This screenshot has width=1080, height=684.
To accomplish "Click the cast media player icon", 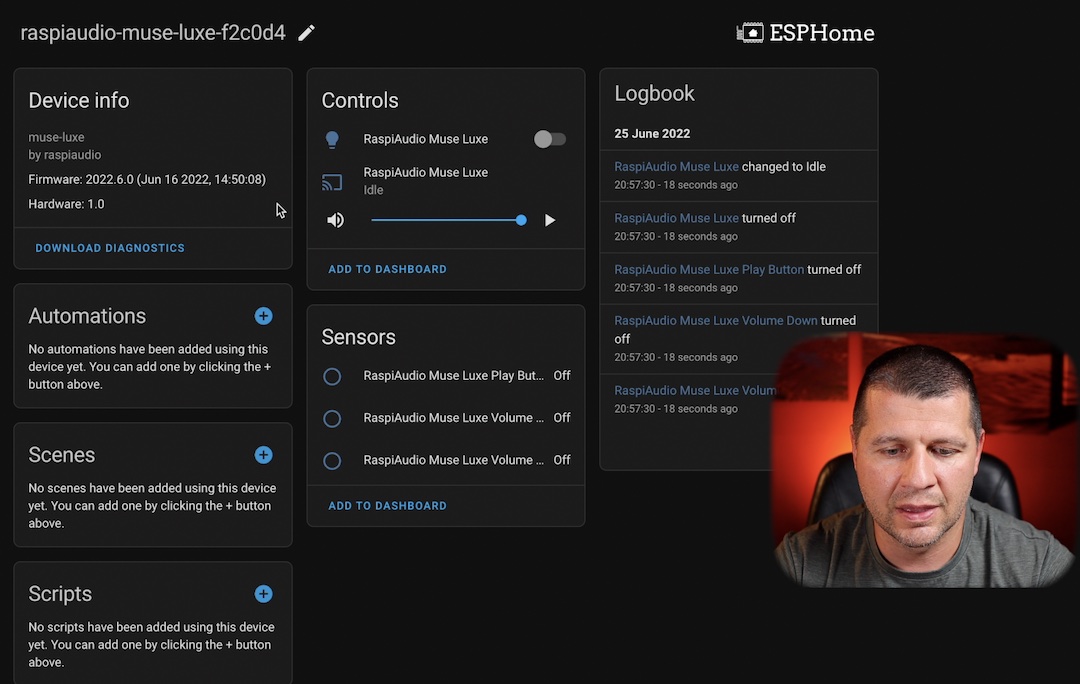I will [x=332, y=182].
